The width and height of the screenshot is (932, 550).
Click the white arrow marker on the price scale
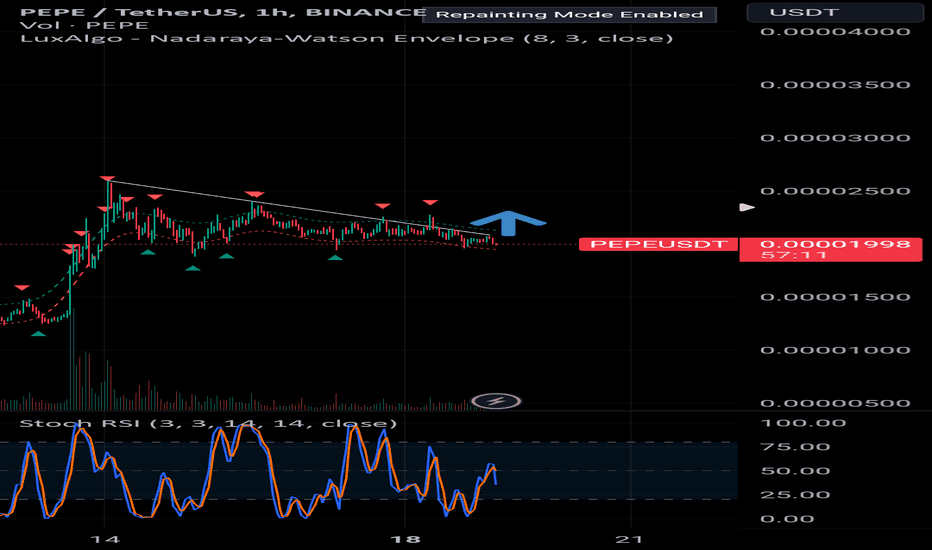click(747, 208)
